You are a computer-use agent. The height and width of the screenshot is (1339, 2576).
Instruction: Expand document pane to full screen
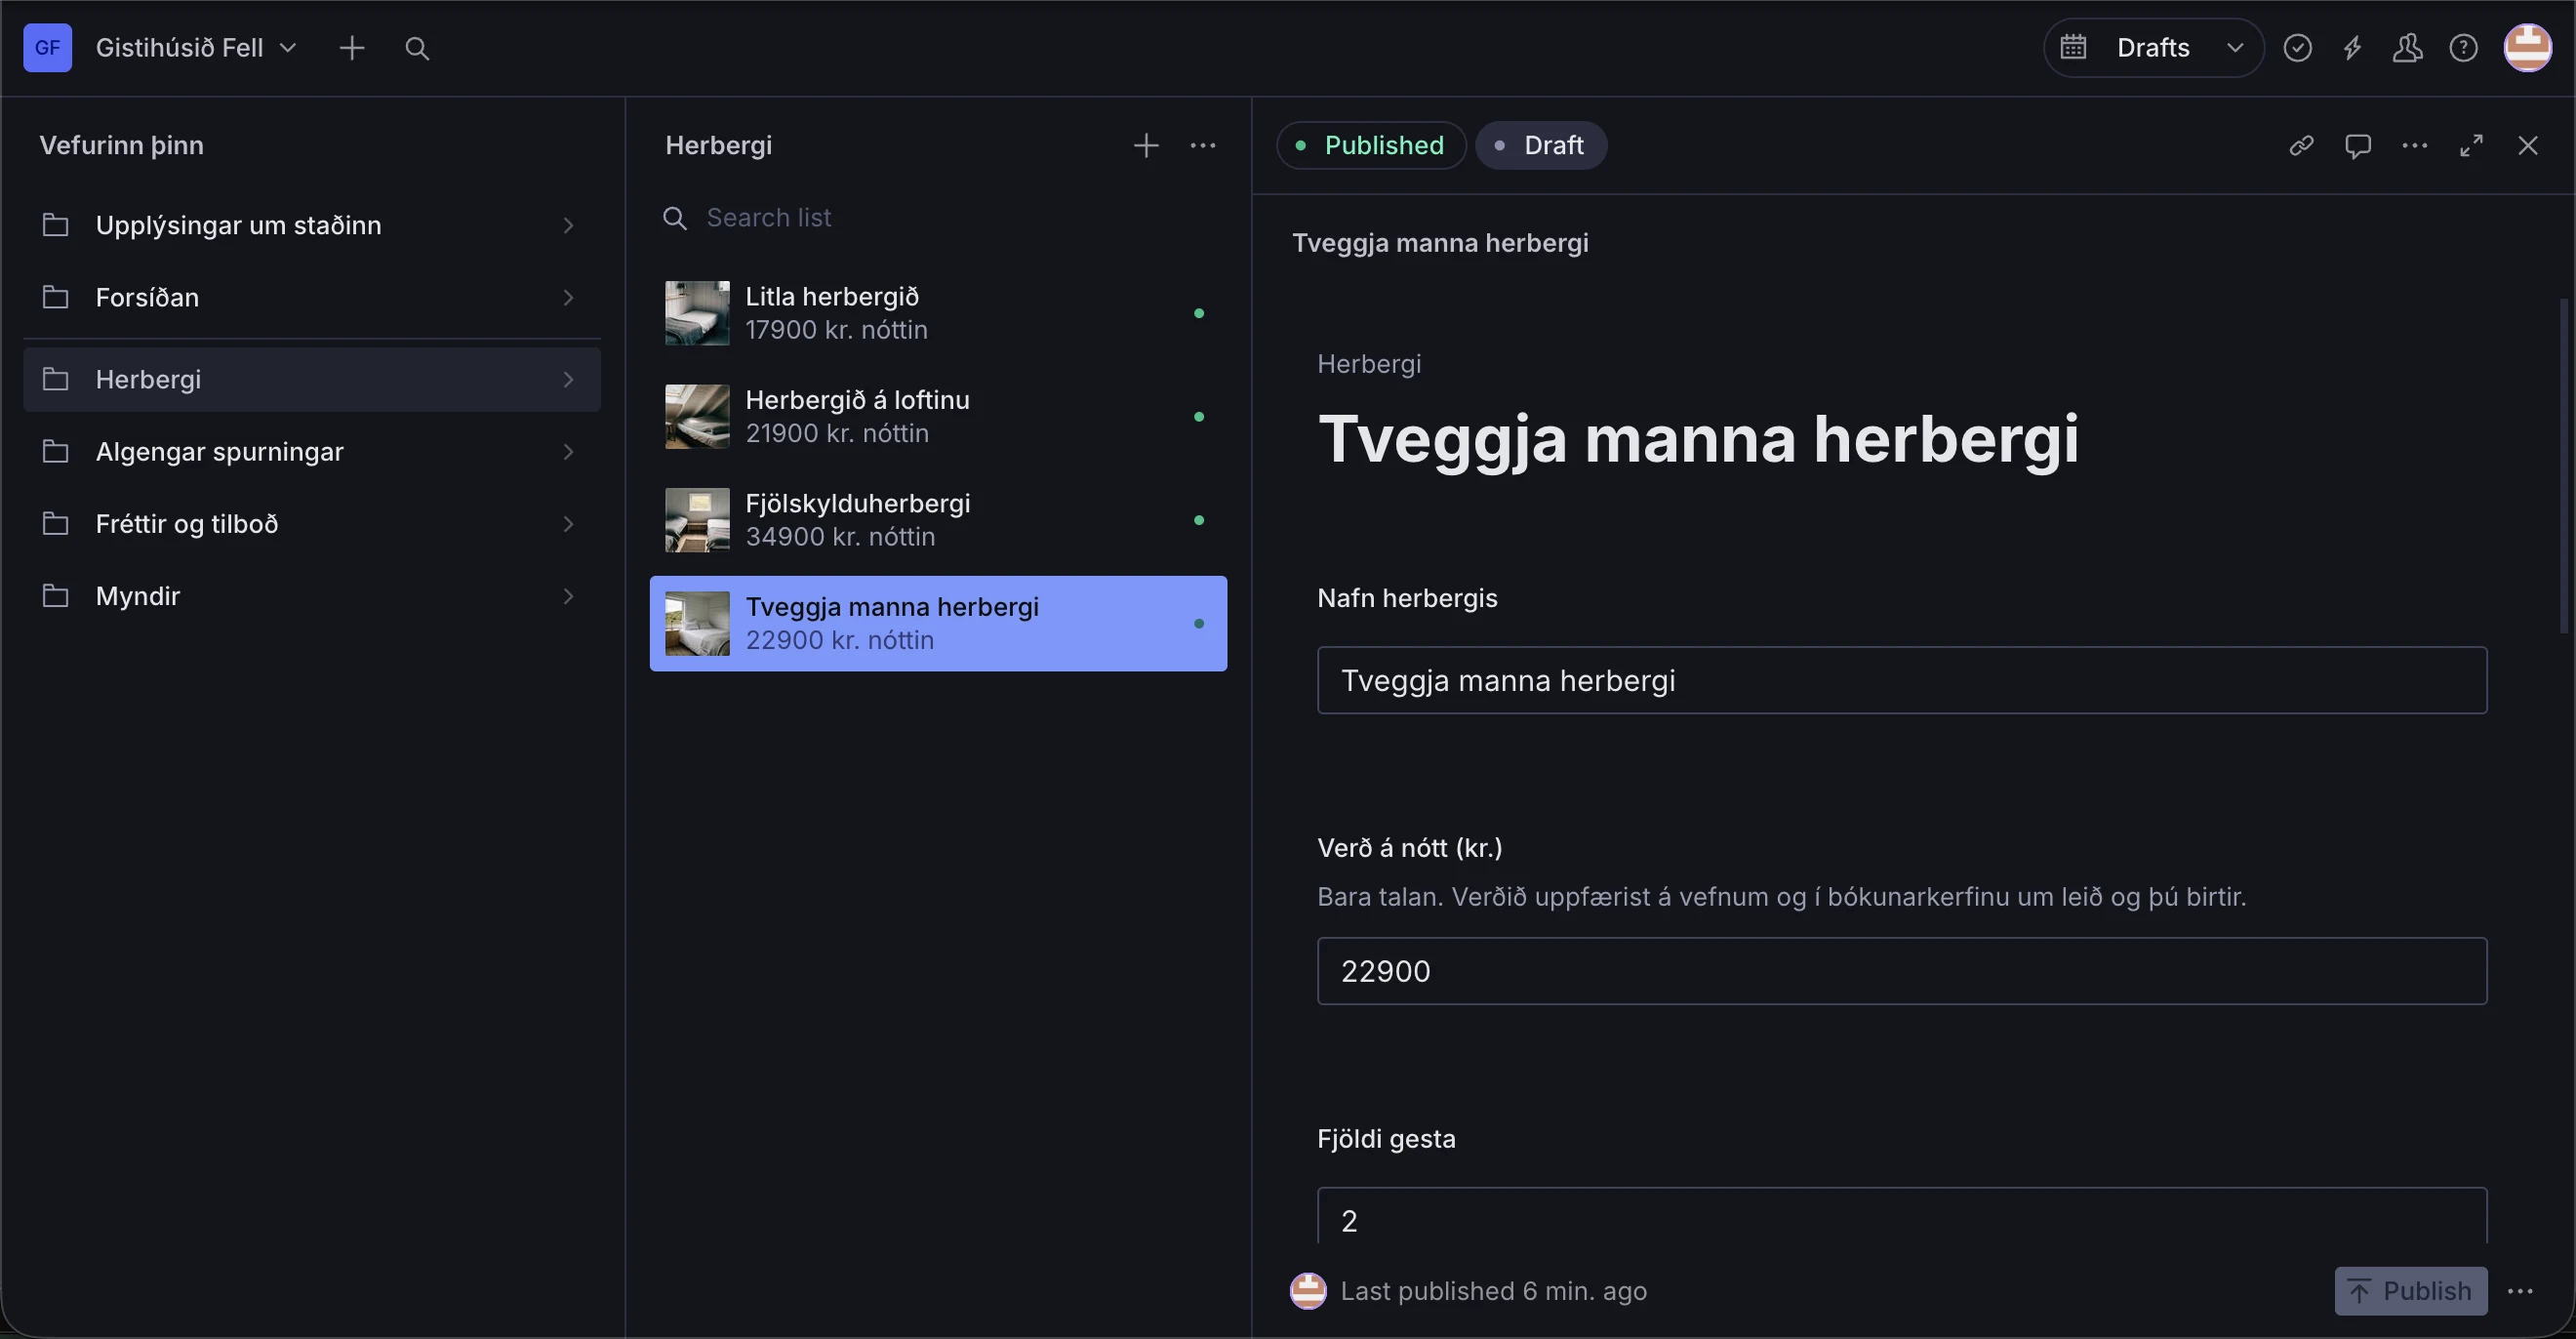tap(2471, 146)
